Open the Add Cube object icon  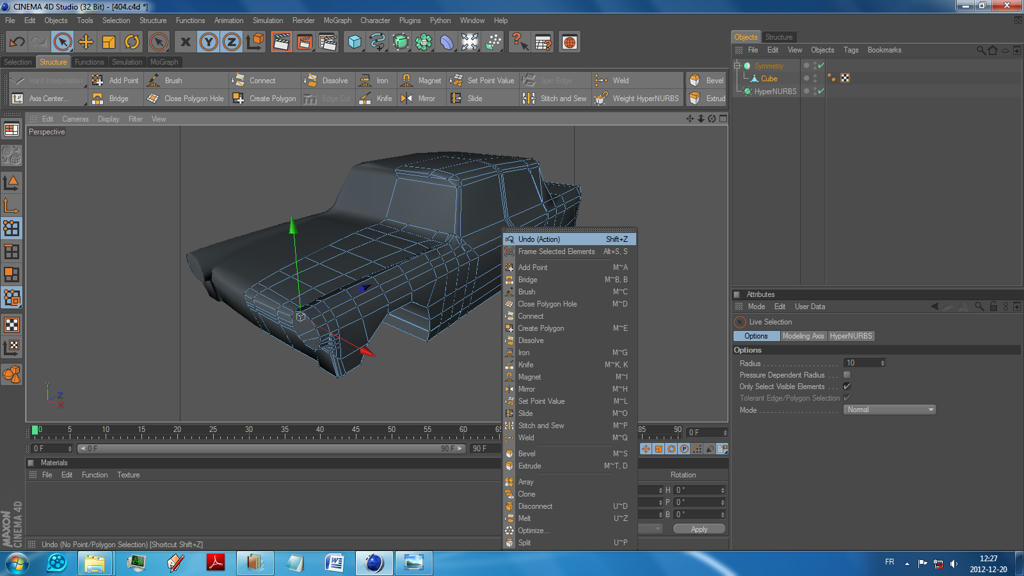(354, 42)
